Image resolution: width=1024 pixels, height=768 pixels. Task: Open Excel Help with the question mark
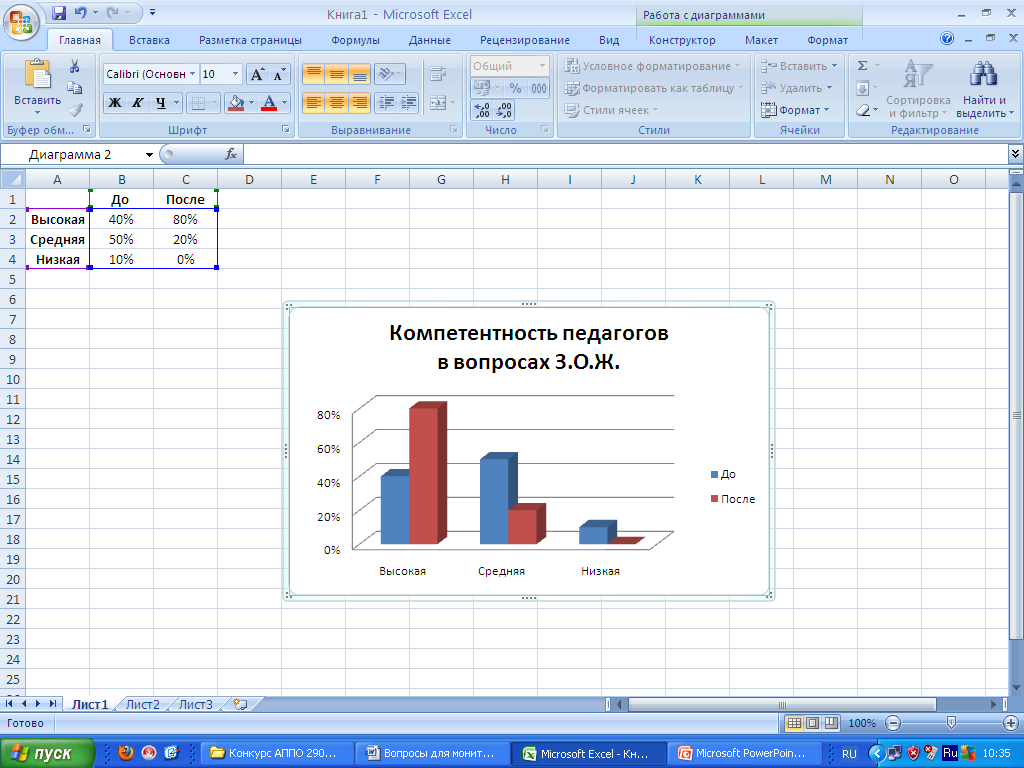tap(947, 39)
